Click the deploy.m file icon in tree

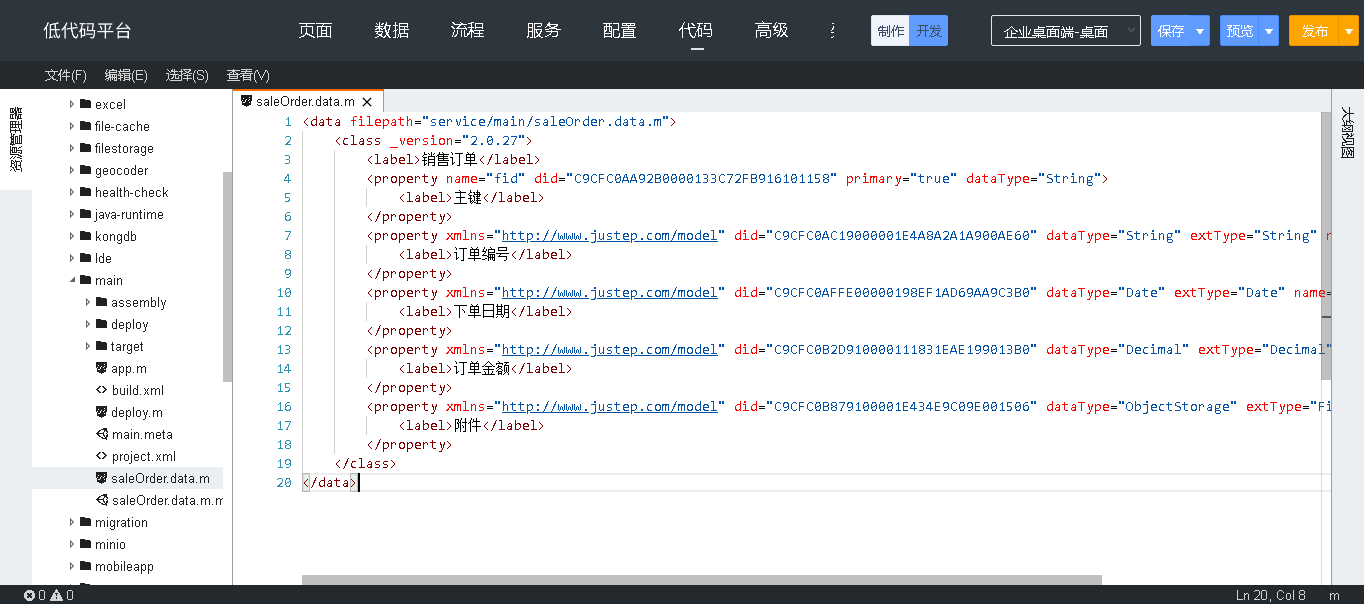(101, 412)
